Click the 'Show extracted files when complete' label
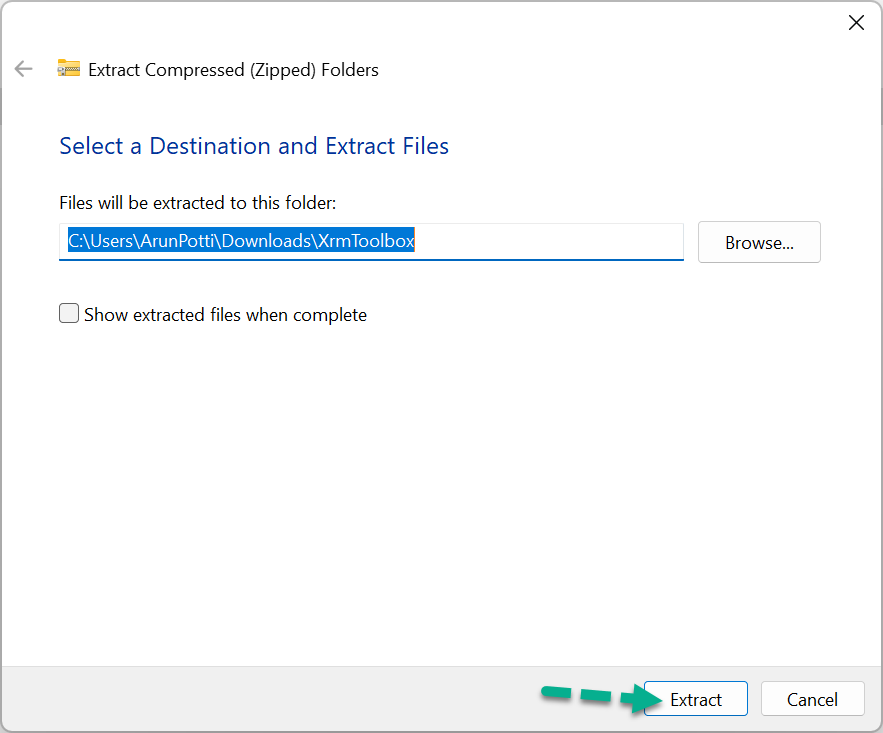The height and width of the screenshot is (733, 883). 225,315
